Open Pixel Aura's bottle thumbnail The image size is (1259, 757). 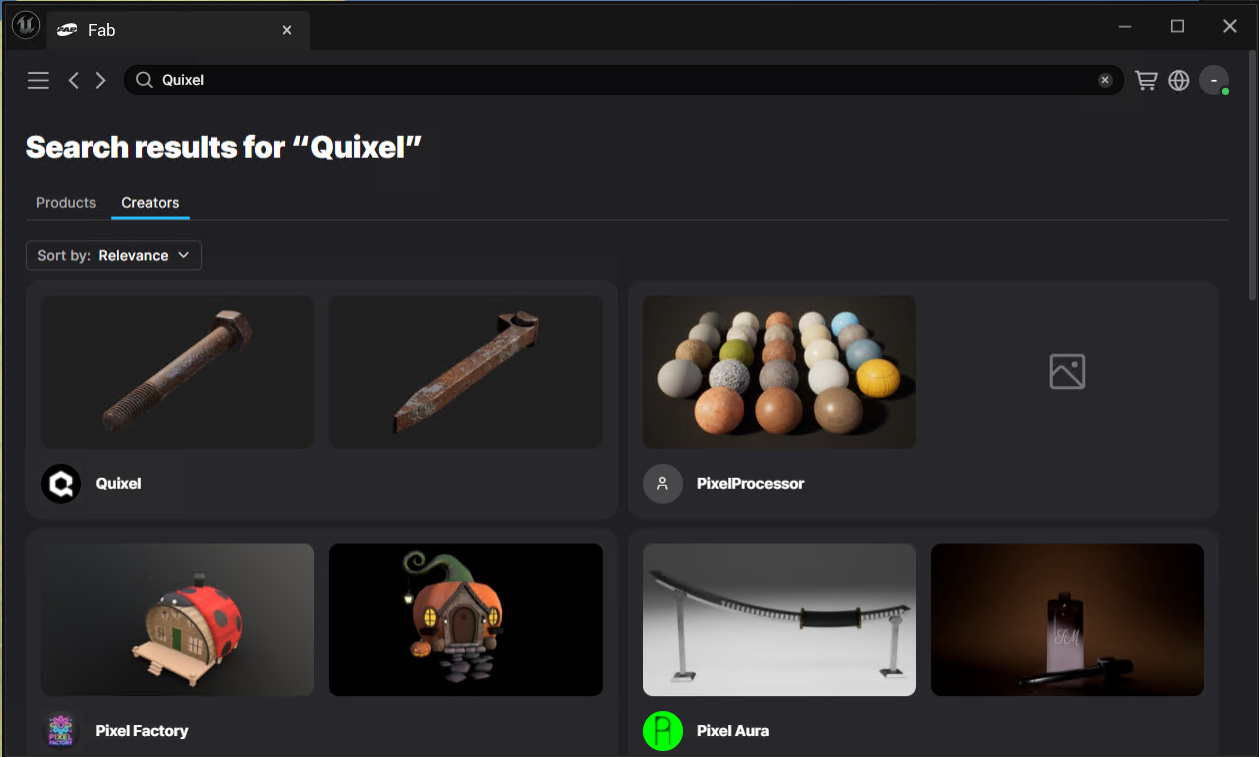tap(1067, 620)
